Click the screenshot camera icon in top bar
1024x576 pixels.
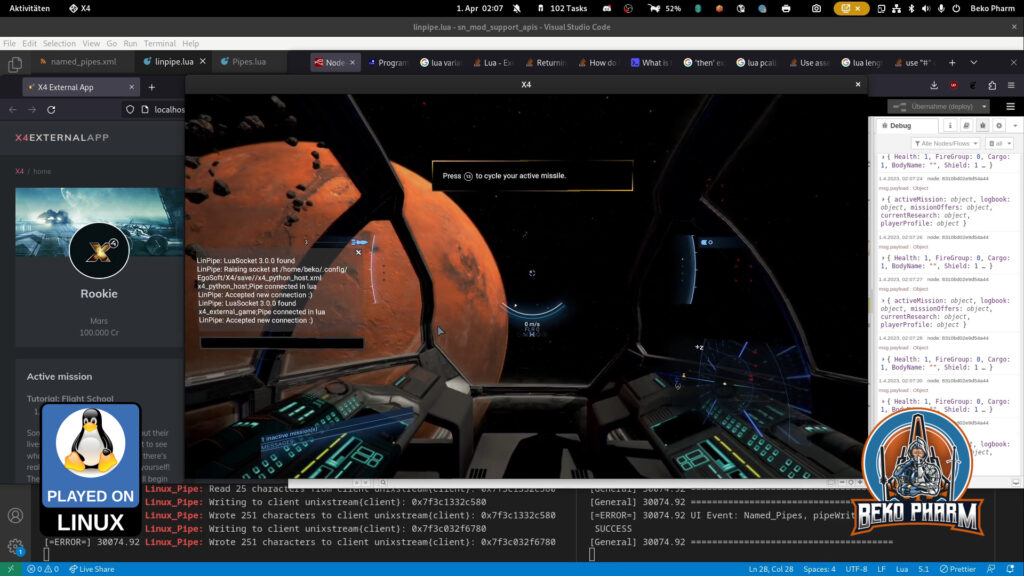point(816,8)
